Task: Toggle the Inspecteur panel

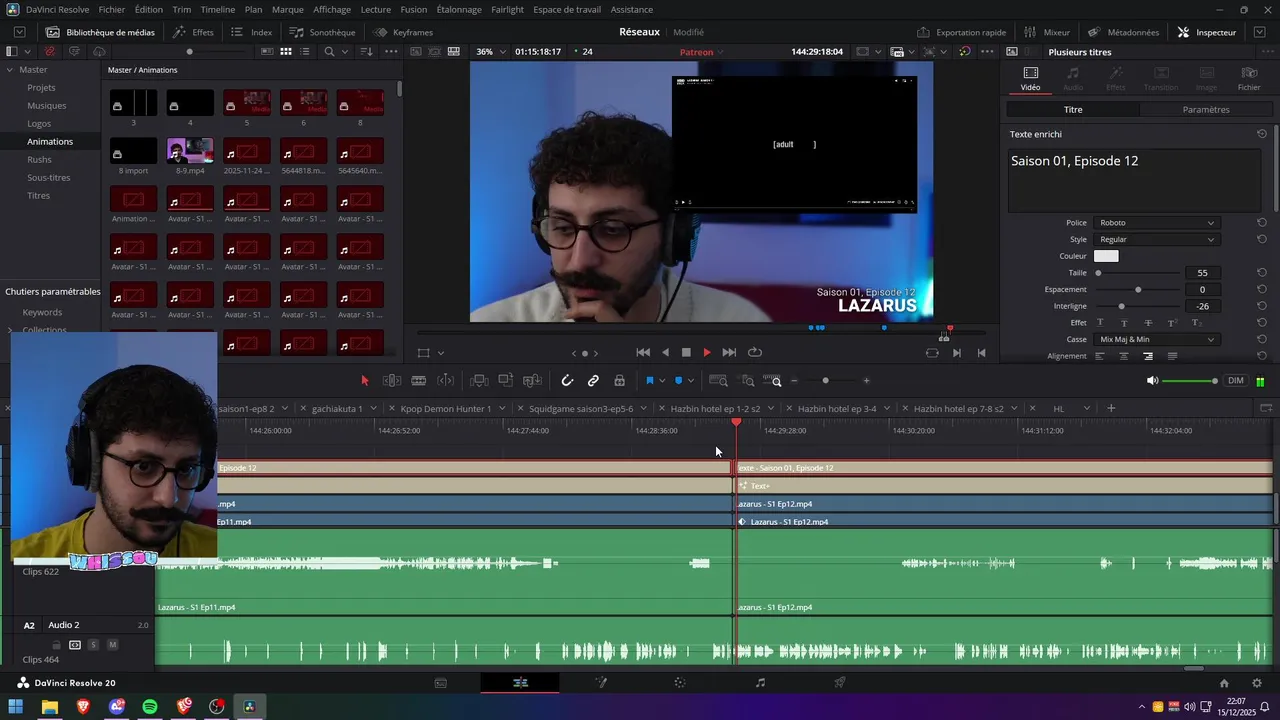Action: [x=1207, y=32]
